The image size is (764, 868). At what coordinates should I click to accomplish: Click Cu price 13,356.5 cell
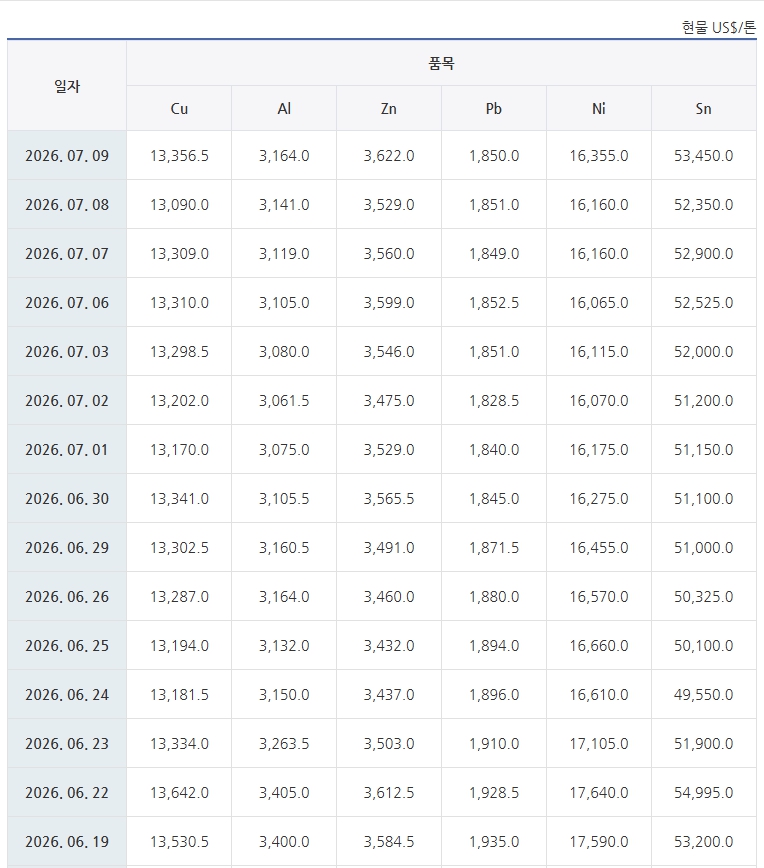pos(179,156)
